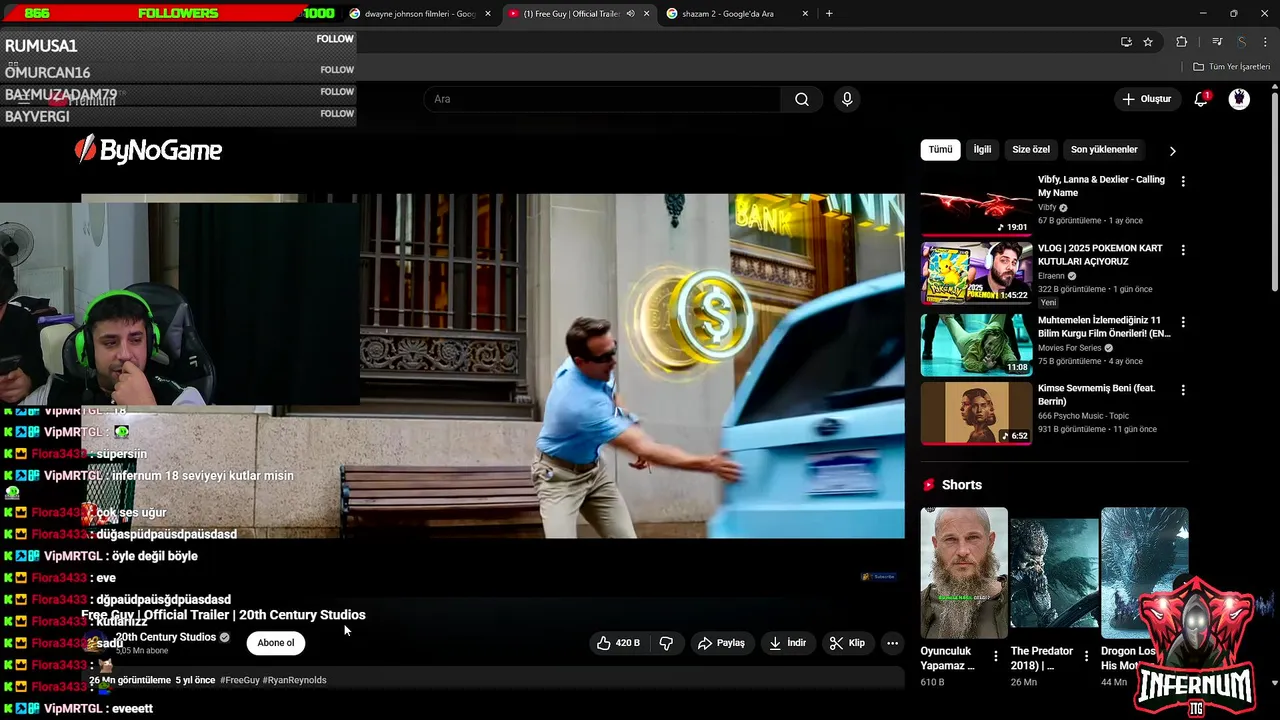Open The Predator 2018 short thumbnail
The width and height of the screenshot is (1280, 720).
1054,573
